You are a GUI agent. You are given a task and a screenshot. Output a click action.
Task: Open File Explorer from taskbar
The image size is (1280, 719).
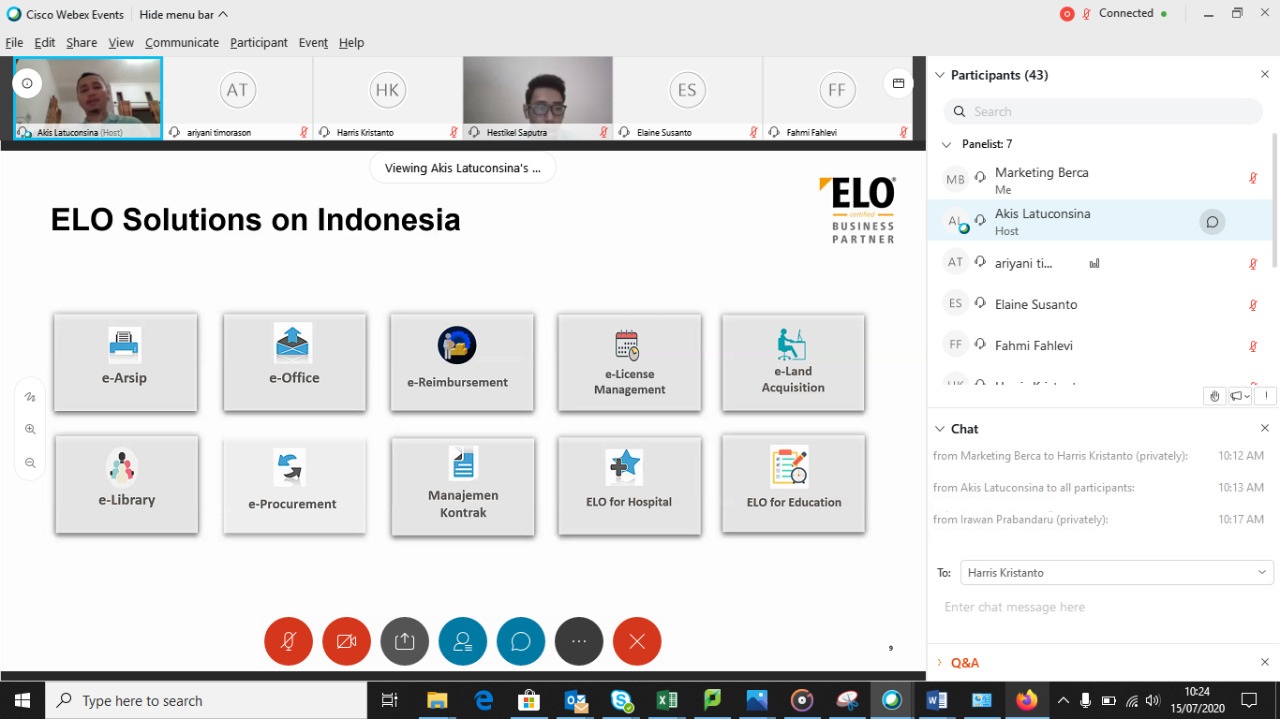click(437, 700)
